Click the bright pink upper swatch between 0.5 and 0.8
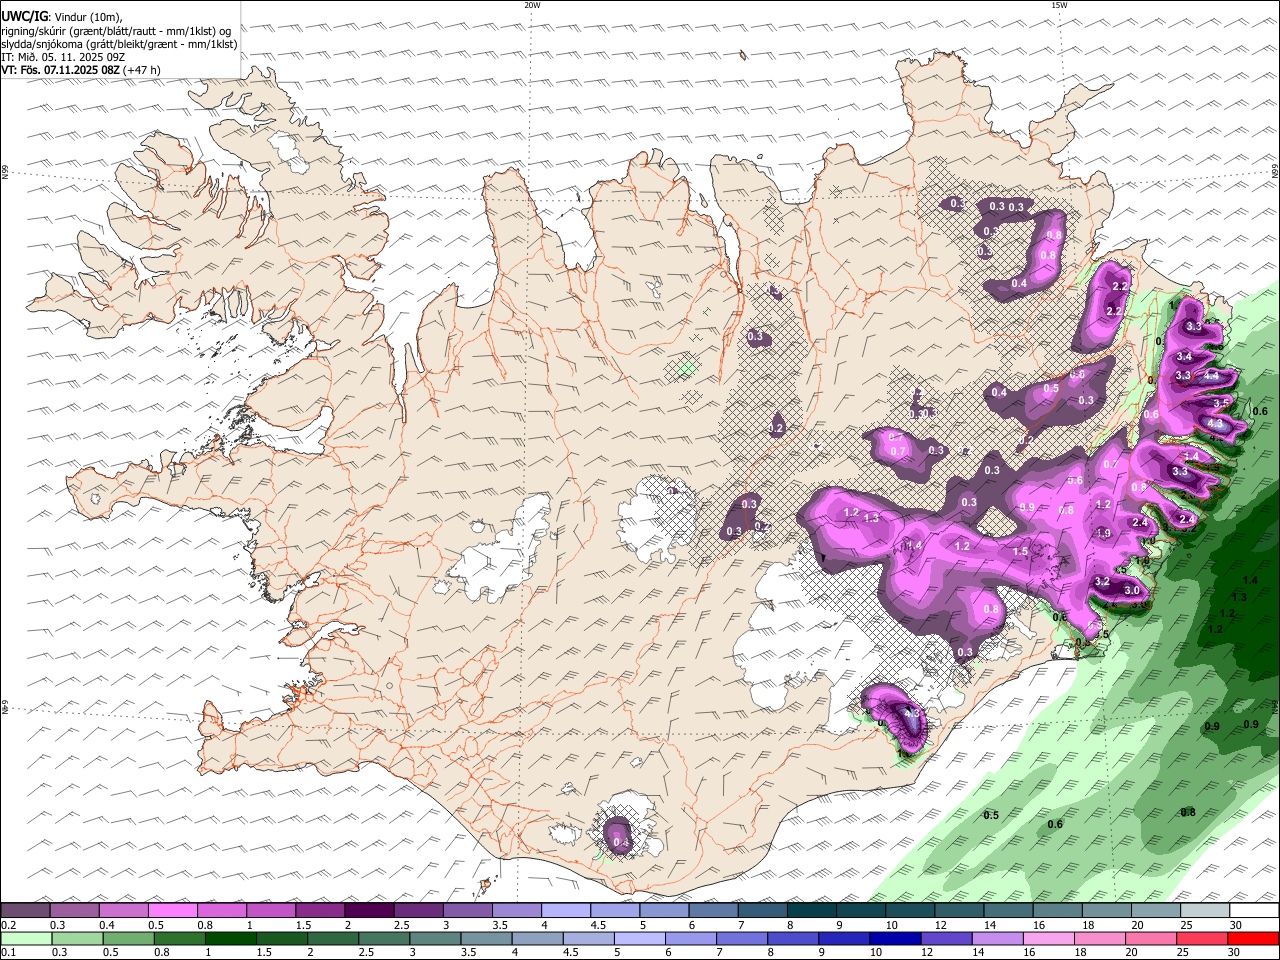1280x960 pixels. pos(172,911)
